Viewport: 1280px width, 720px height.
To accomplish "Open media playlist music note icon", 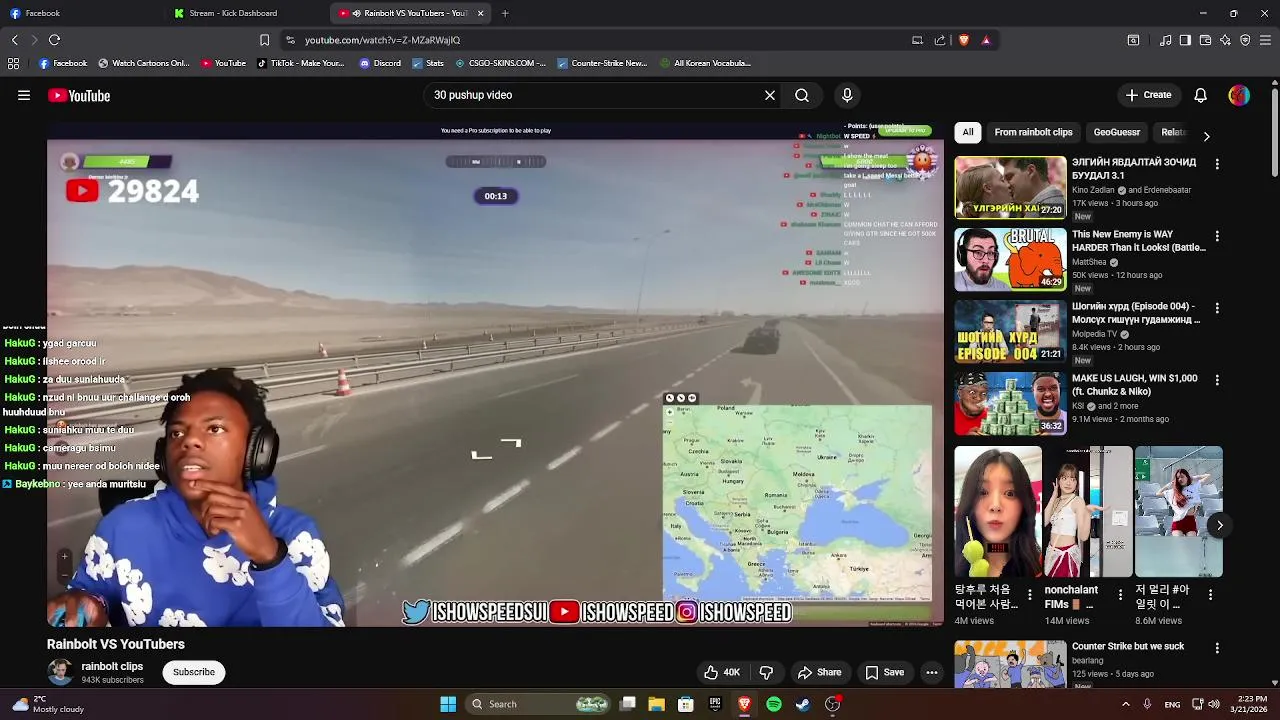I will click(x=1166, y=40).
